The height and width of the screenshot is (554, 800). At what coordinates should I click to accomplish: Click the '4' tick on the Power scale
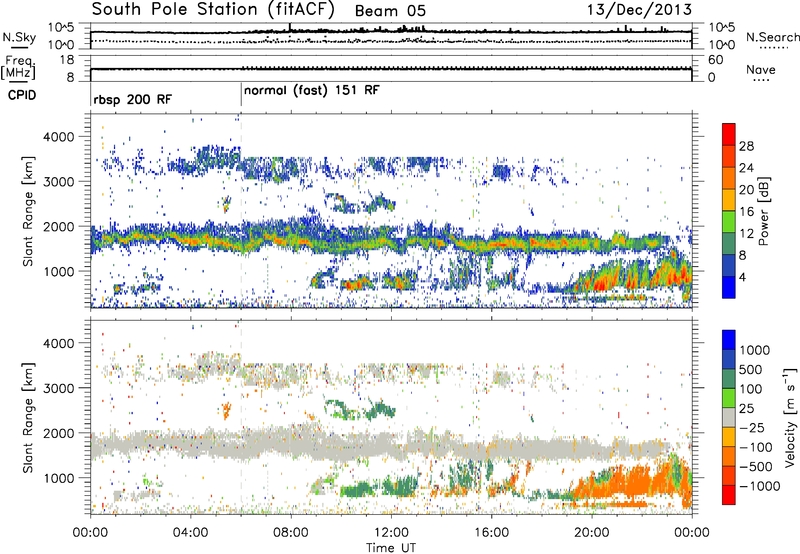743,278
